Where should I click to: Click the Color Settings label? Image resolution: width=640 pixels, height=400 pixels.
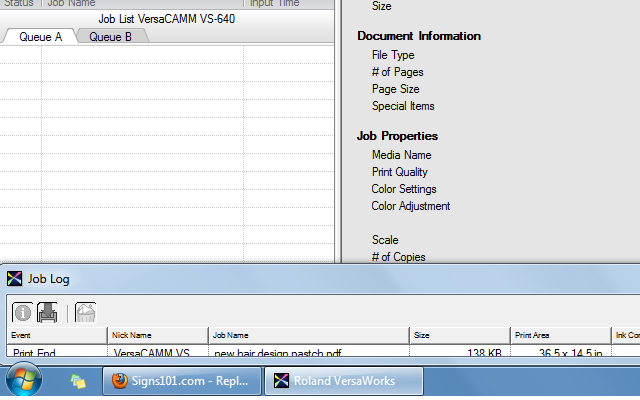pyautogui.click(x=404, y=189)
